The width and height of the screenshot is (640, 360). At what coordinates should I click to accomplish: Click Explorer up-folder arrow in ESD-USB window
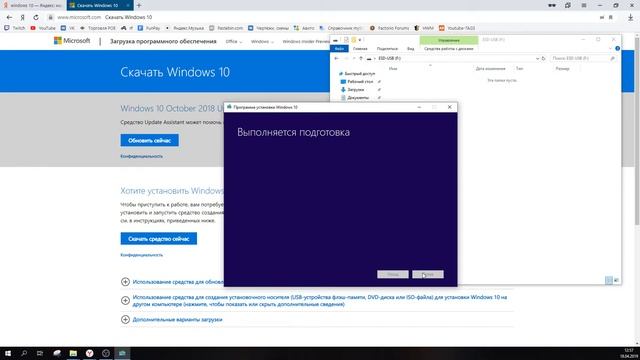361,58
